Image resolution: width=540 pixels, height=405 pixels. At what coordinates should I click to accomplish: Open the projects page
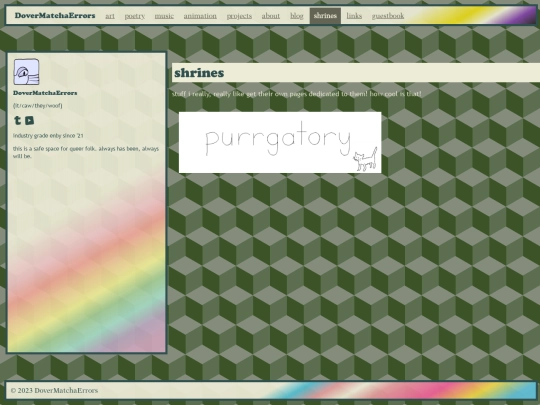(x=239, y=16)
